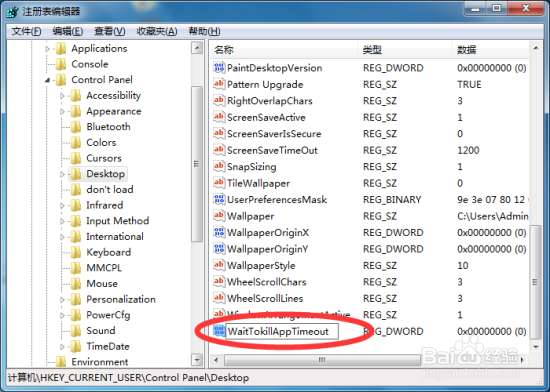Image resolution: width=550 pixels, height=392 pixels.
Task: Click the WallpaperOriginX DWORD icon
Action: tap(219, 232)
